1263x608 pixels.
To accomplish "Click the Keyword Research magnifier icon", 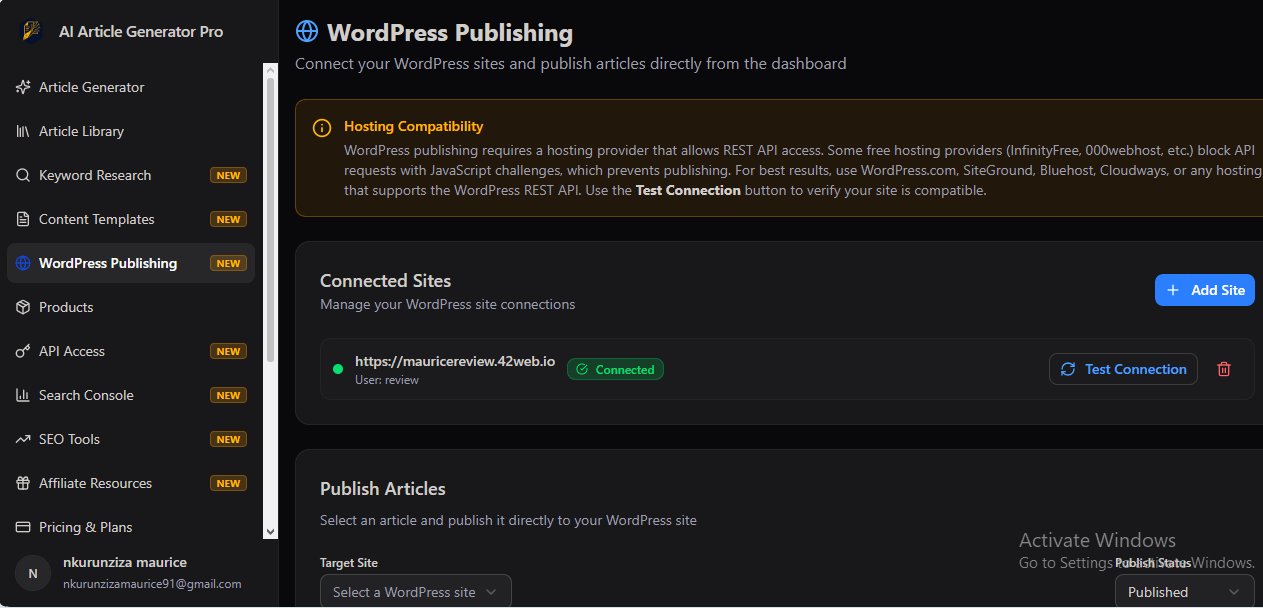I will (x=23, y=175).
